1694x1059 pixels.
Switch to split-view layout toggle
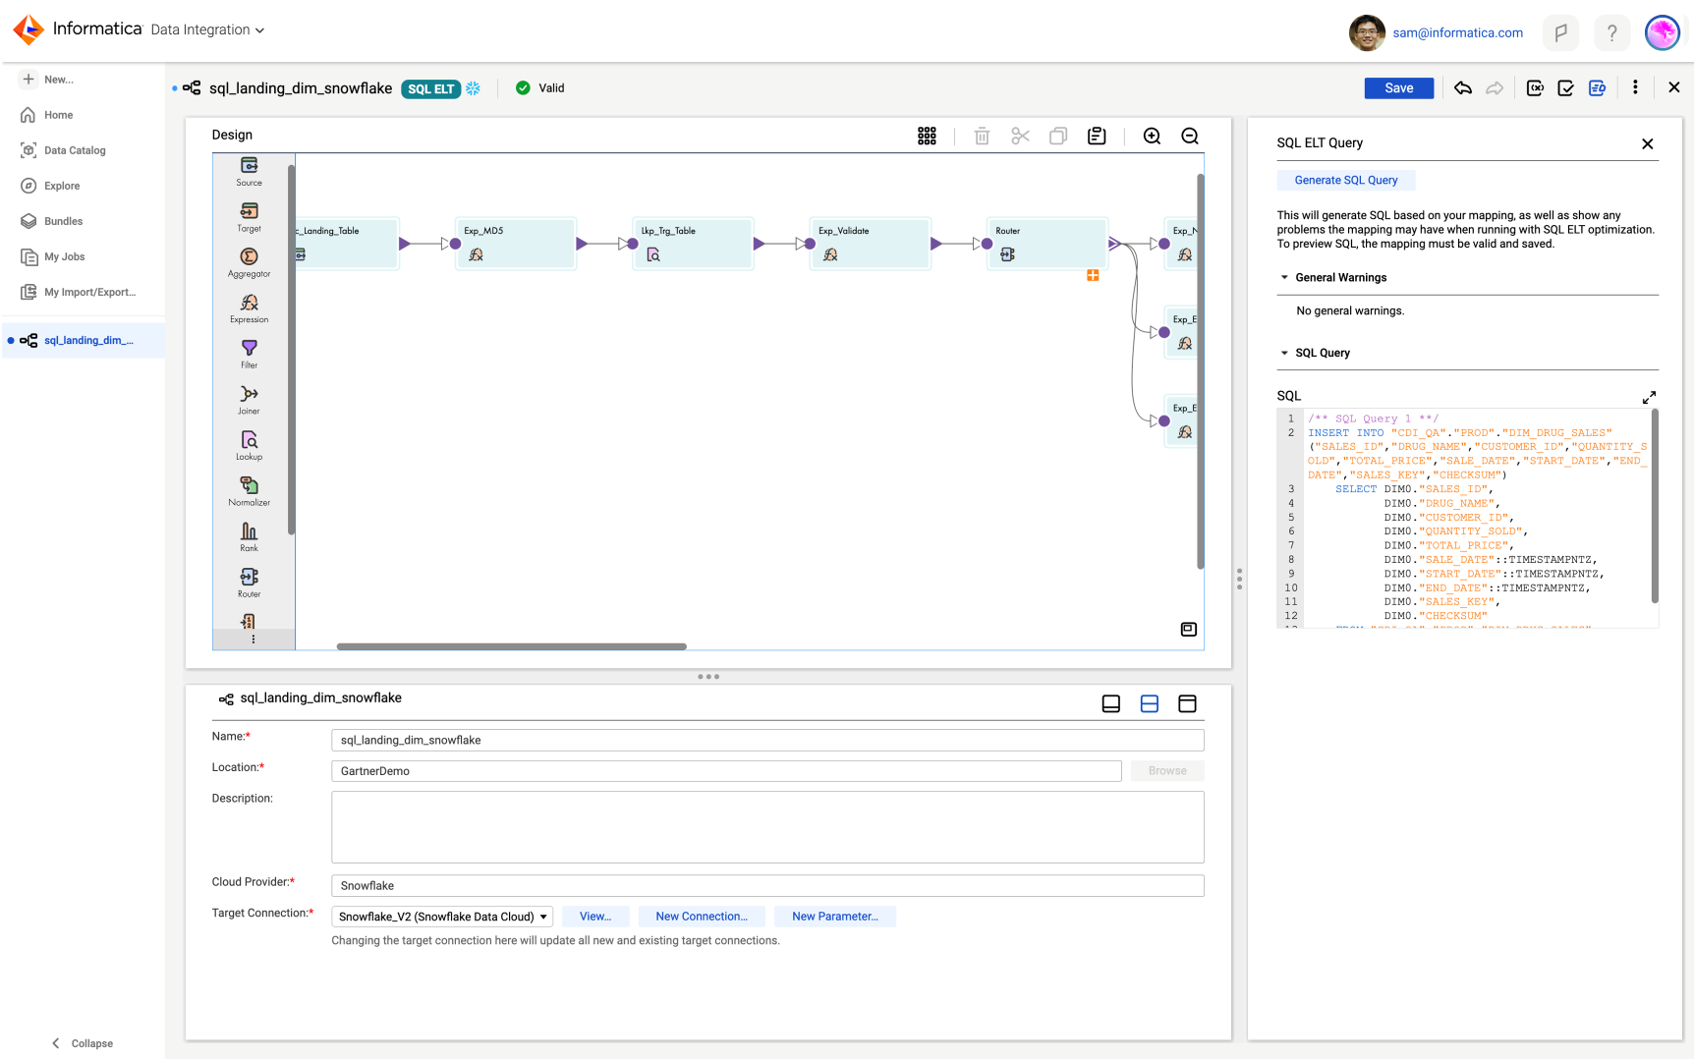1148,703
